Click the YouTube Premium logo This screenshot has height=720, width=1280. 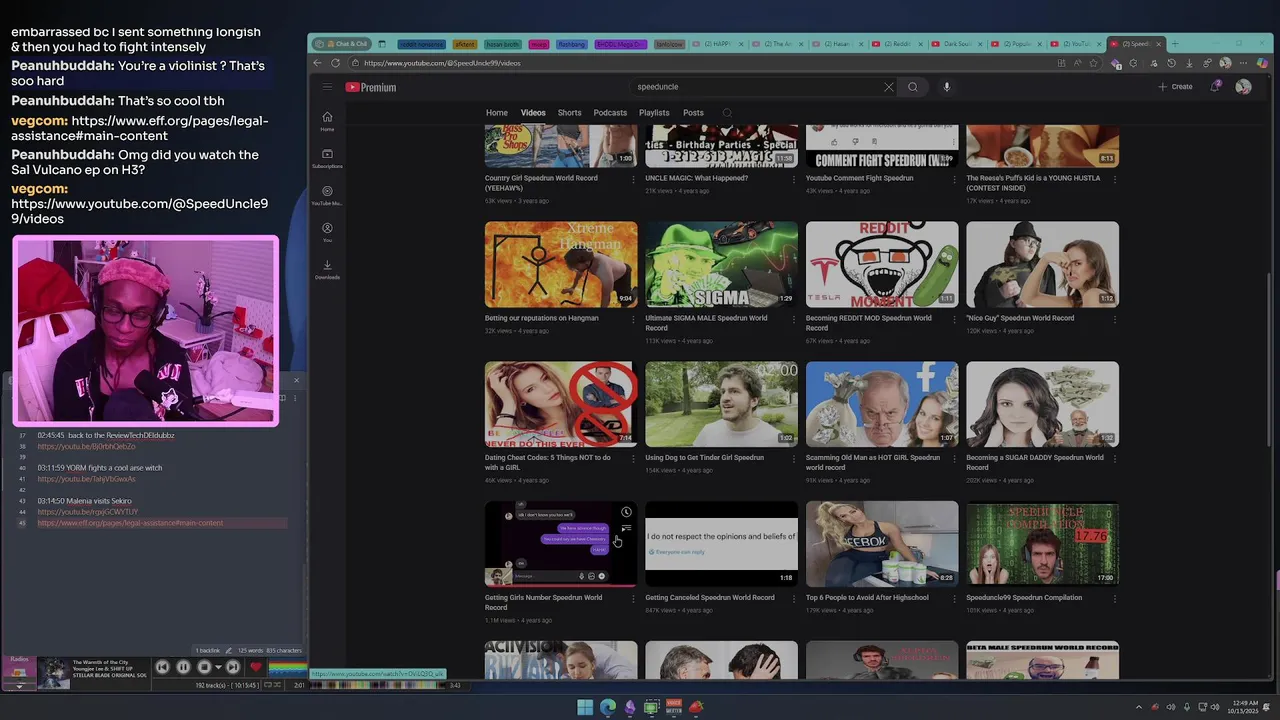tap(371, 87)
